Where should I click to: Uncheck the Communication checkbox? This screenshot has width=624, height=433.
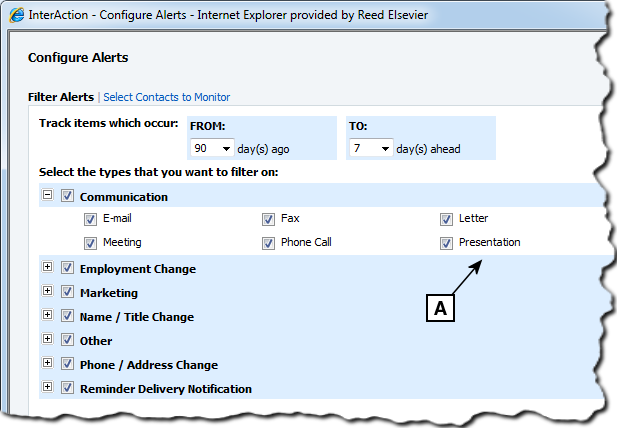67,195
